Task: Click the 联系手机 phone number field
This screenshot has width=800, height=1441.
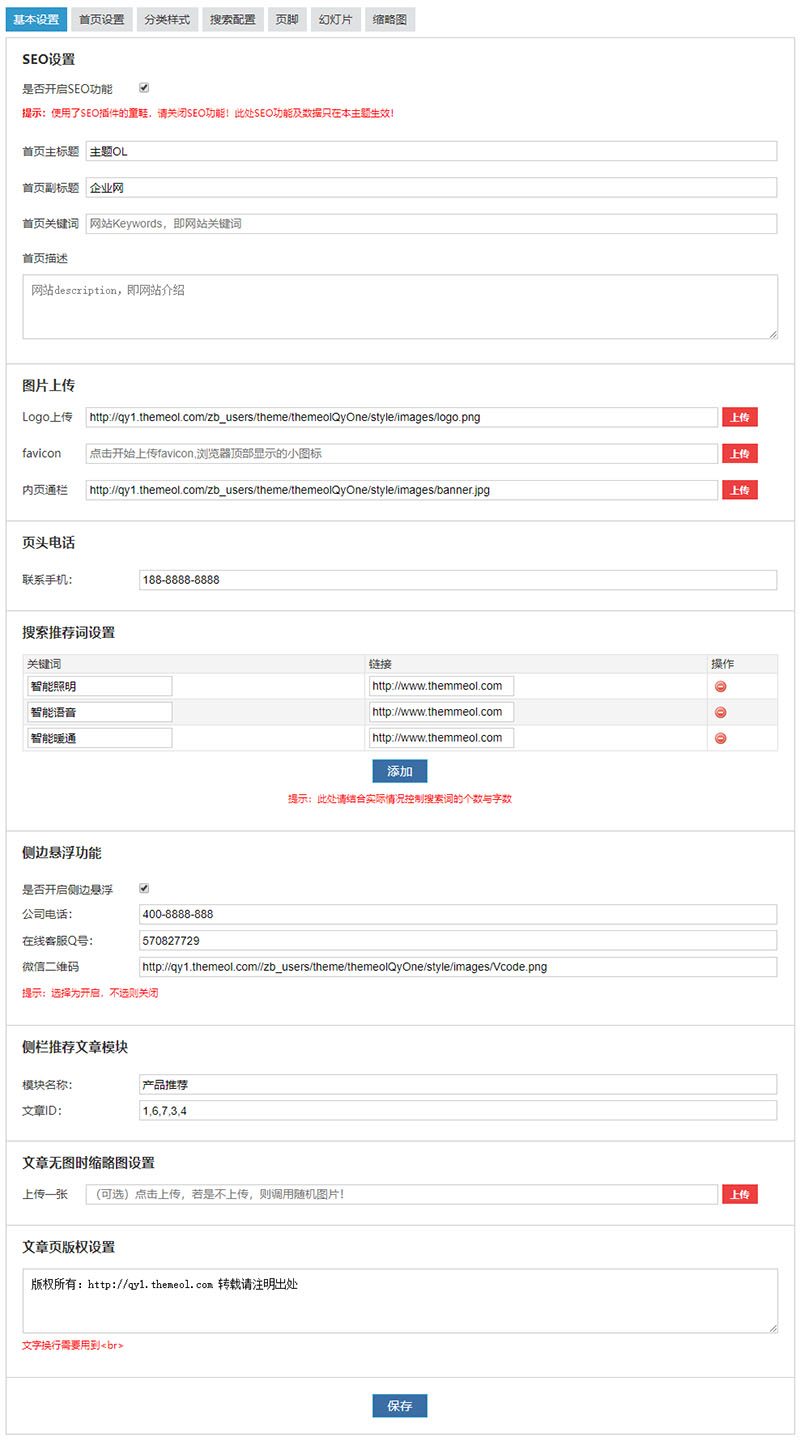Action: (x=457, y=580)
